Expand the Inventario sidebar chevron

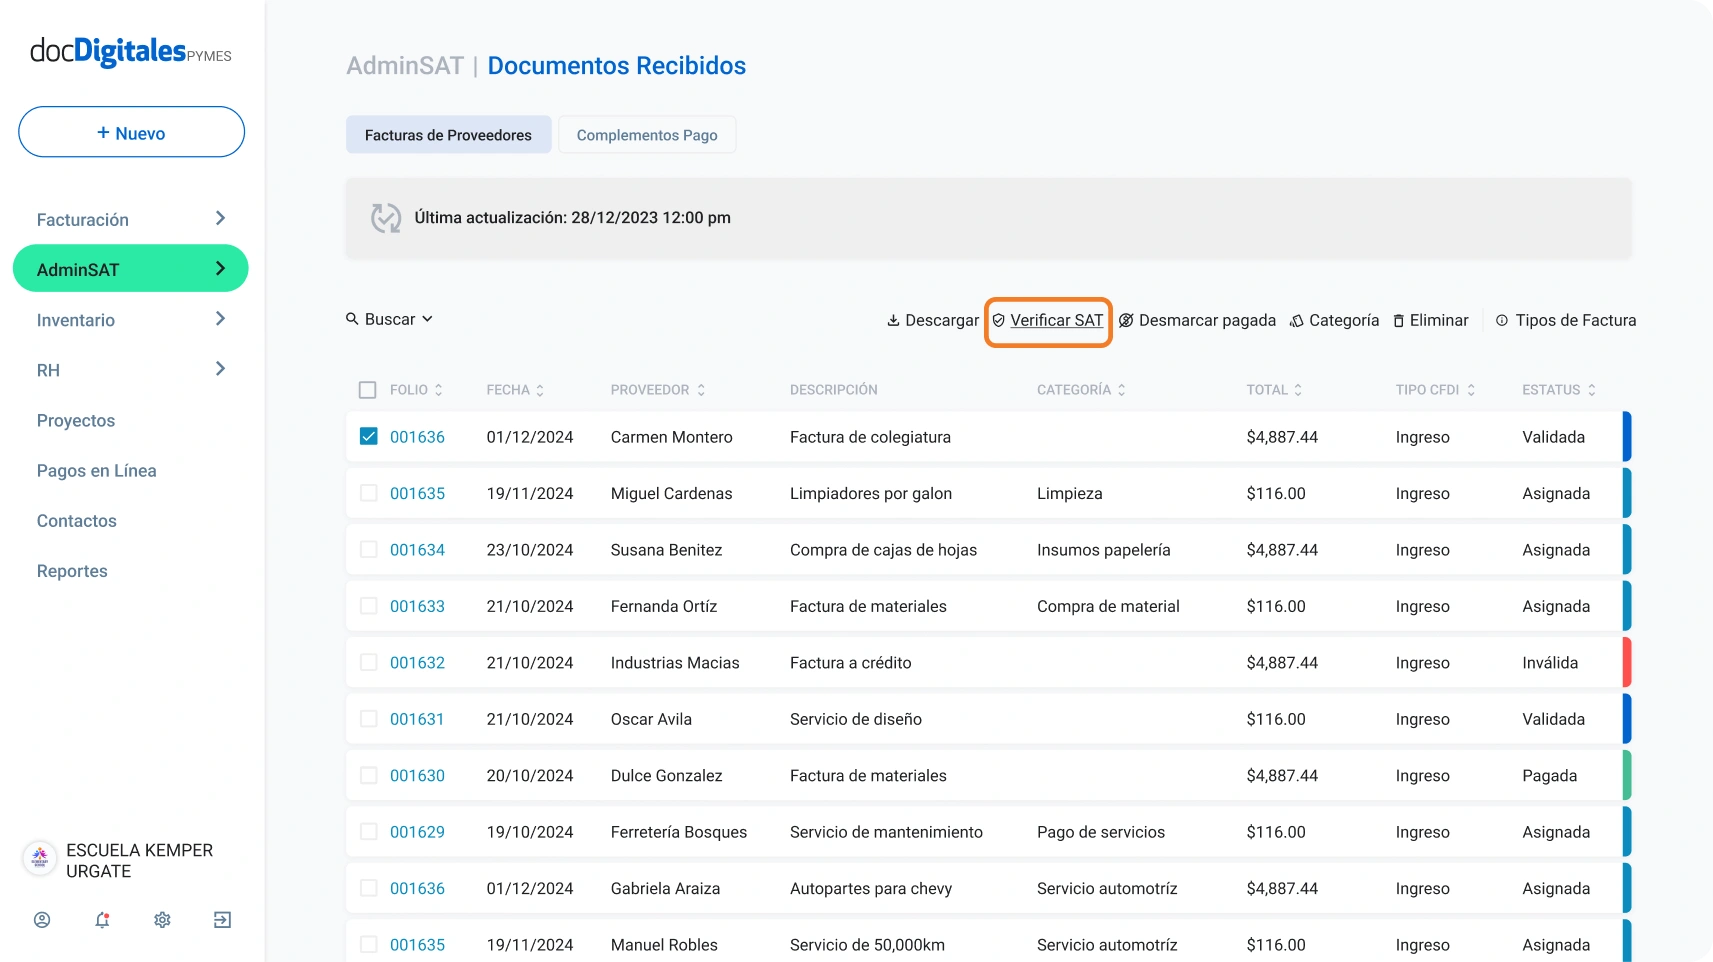(221, 318)
